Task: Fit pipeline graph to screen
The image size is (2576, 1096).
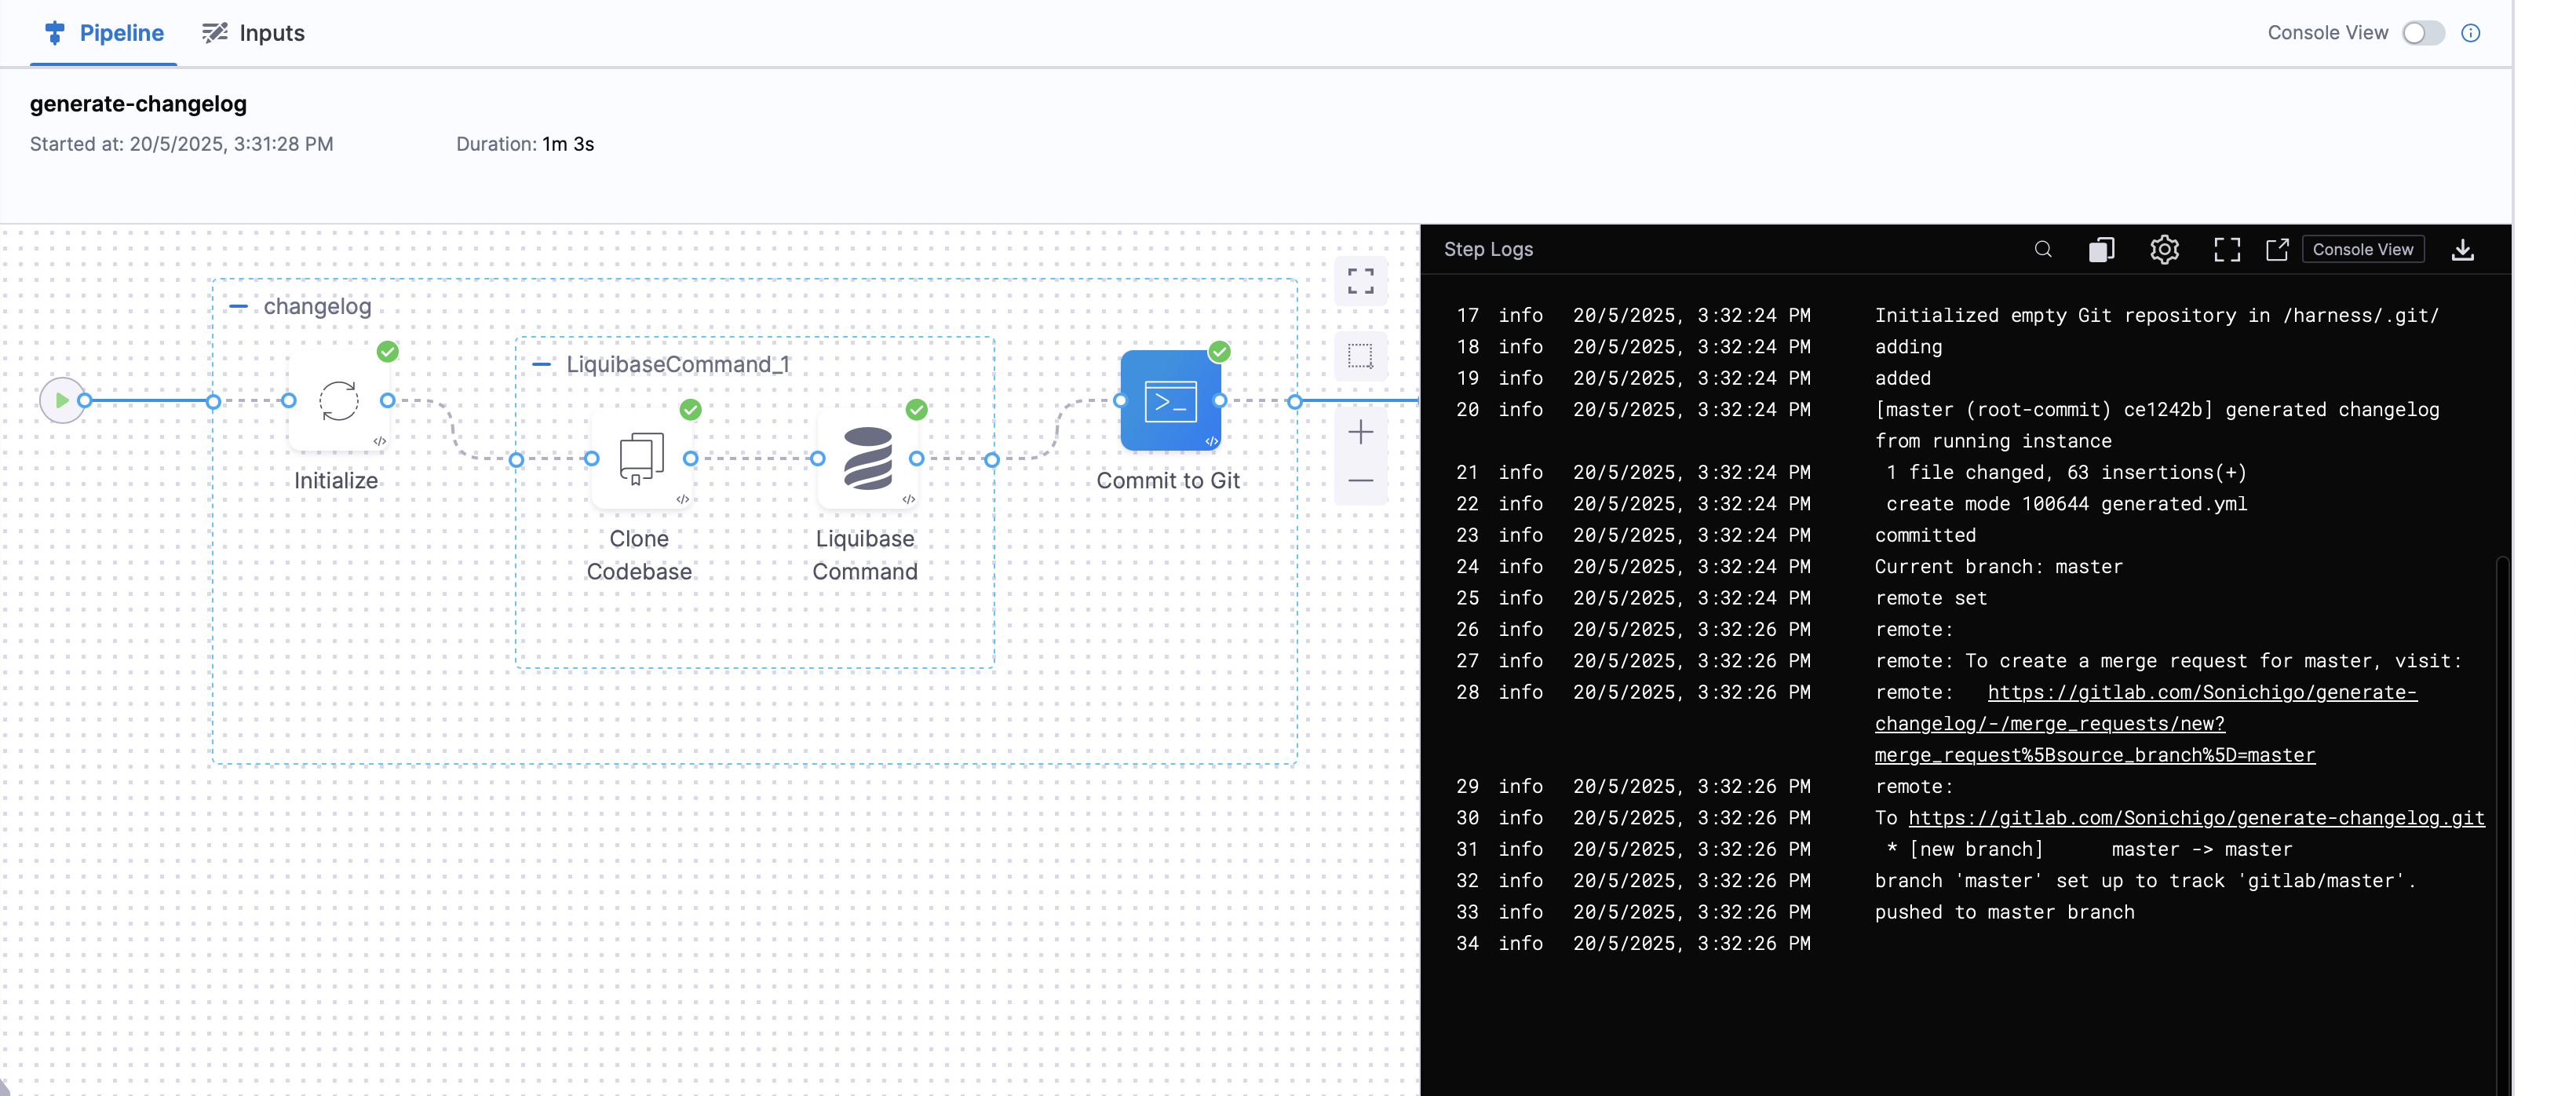Action: click(1360, 280)
